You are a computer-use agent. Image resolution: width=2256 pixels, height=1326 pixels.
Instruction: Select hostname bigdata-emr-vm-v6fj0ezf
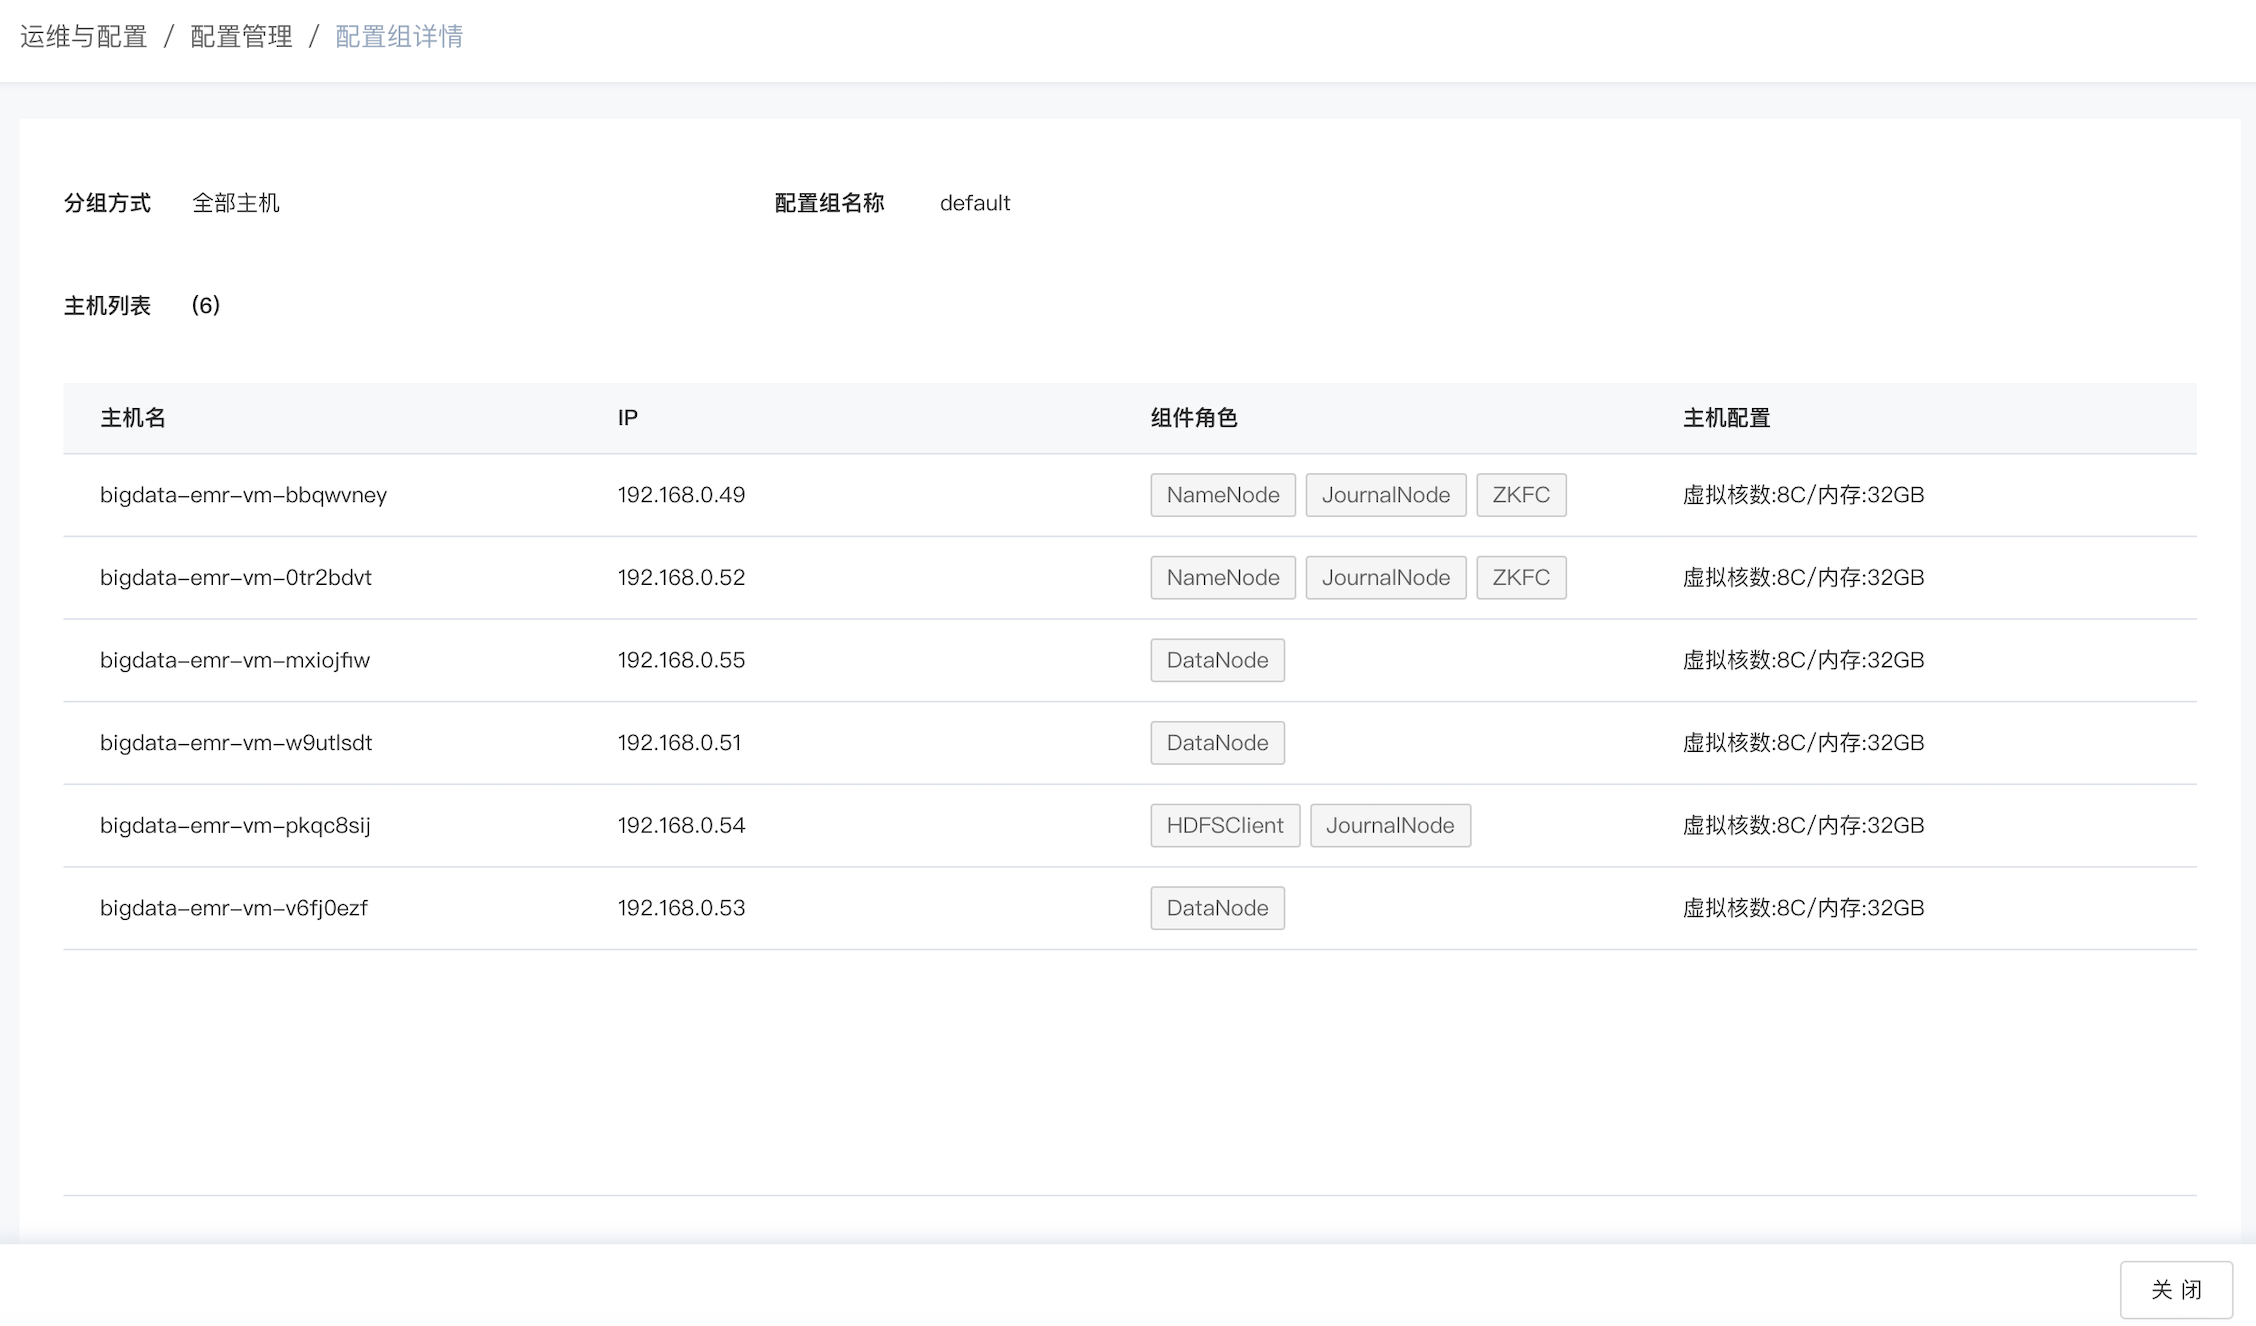(234, 908)
